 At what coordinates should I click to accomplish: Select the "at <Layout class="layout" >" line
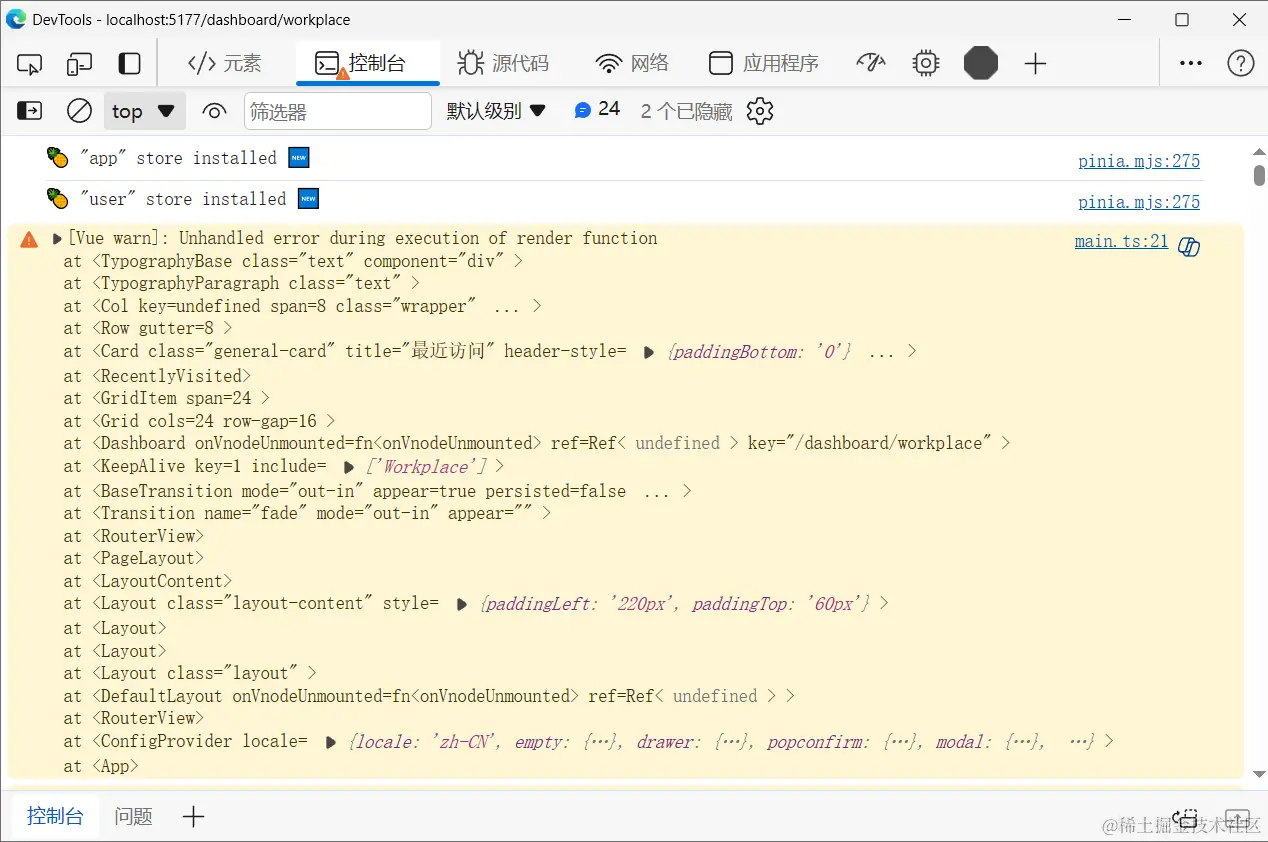[190, 673]
